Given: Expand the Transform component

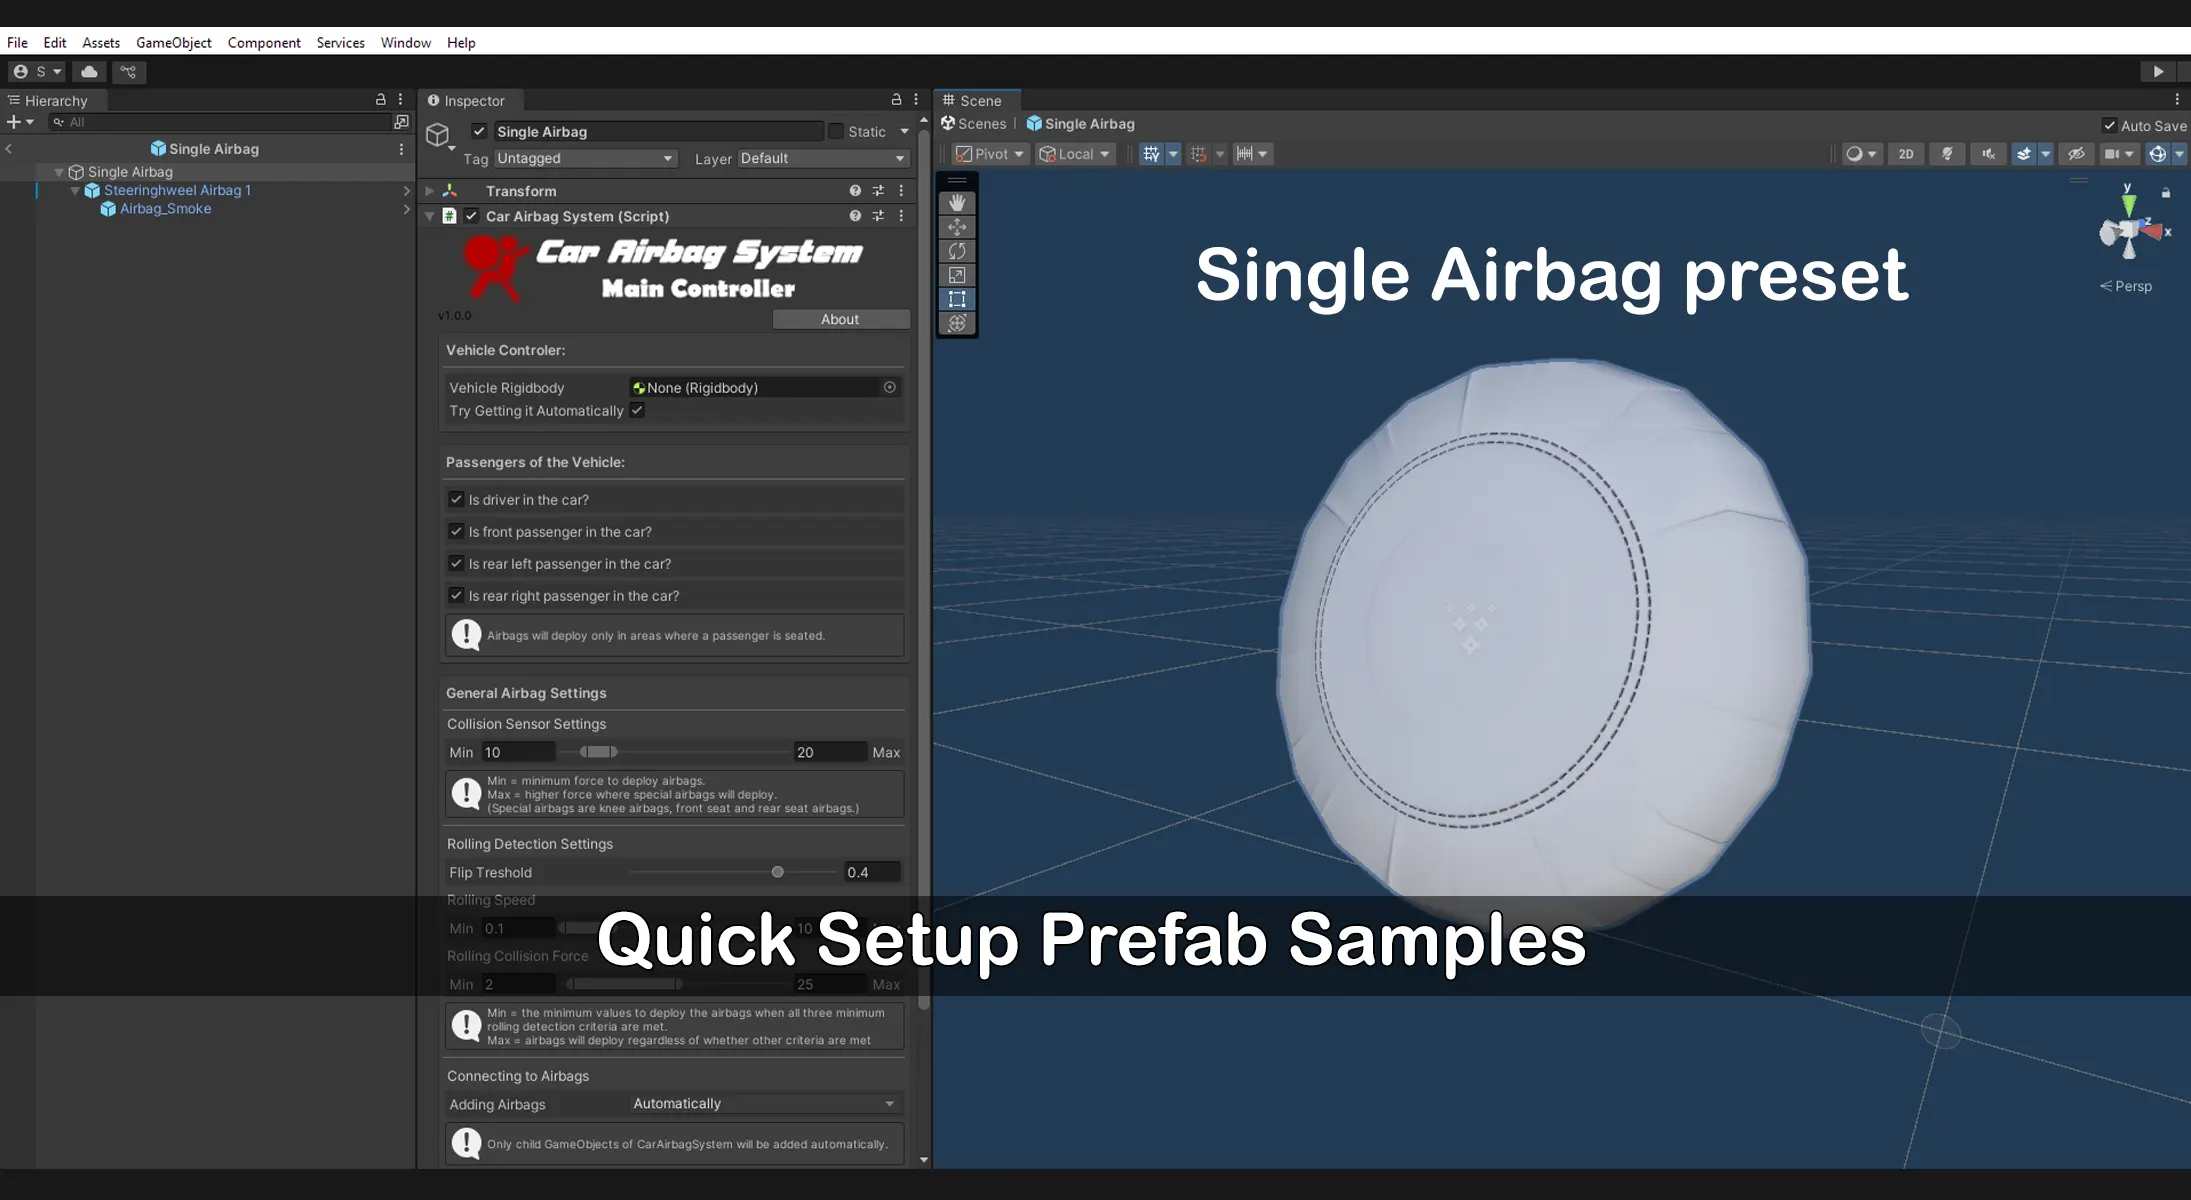Looking at the screenshot, I should [430, 191].
